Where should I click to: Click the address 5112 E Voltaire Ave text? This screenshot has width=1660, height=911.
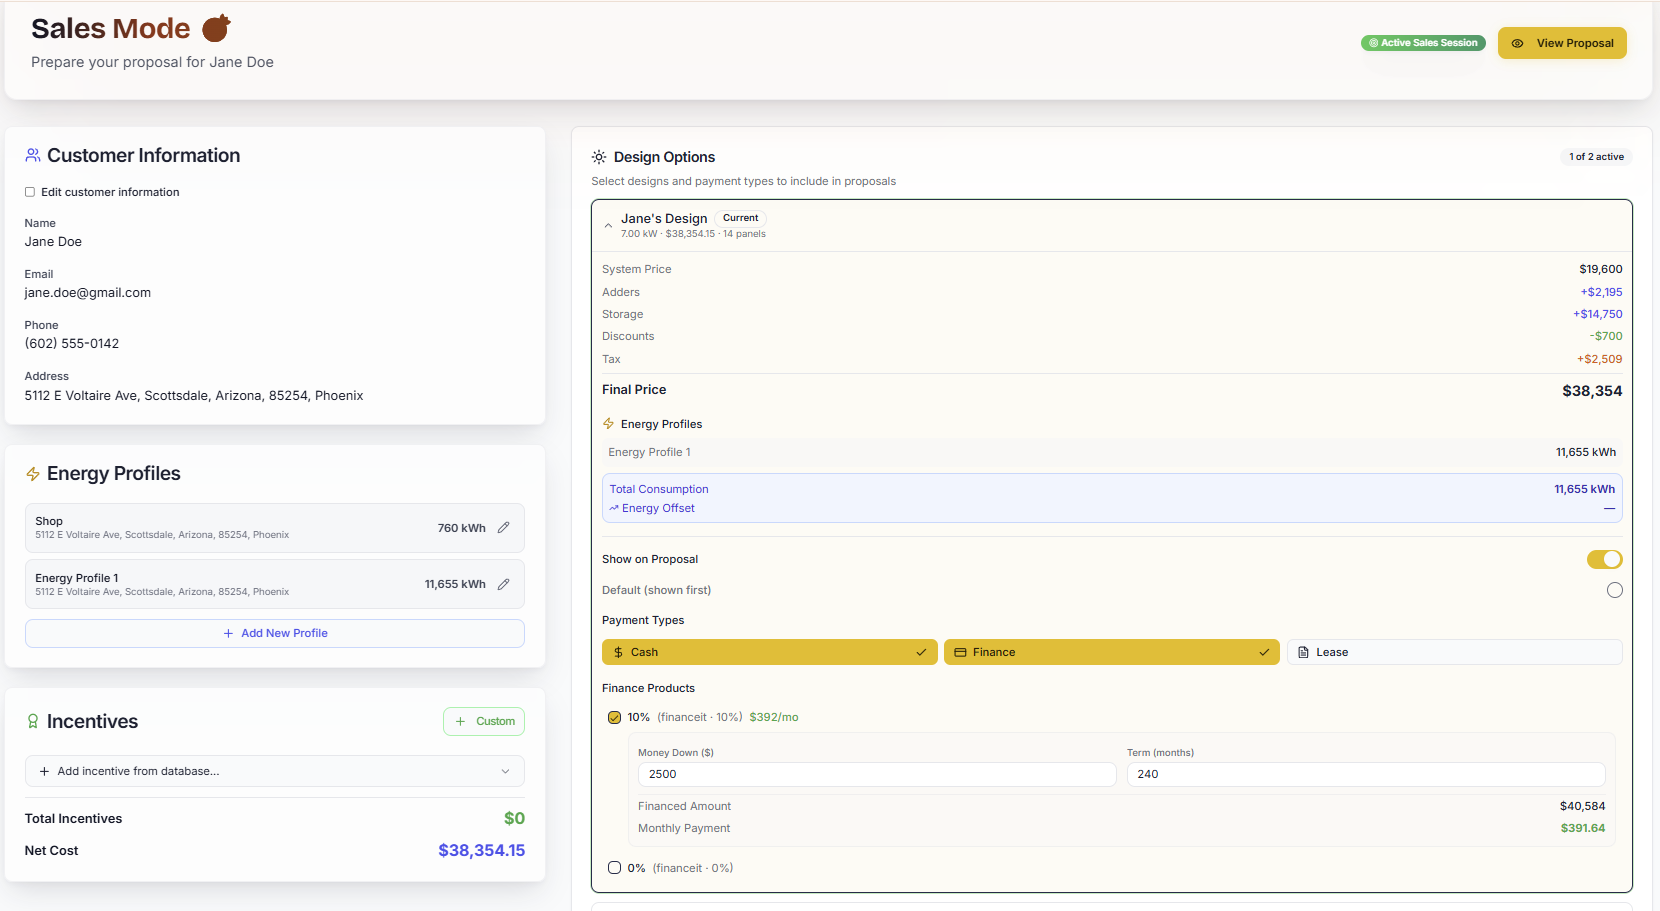[194, 396]
